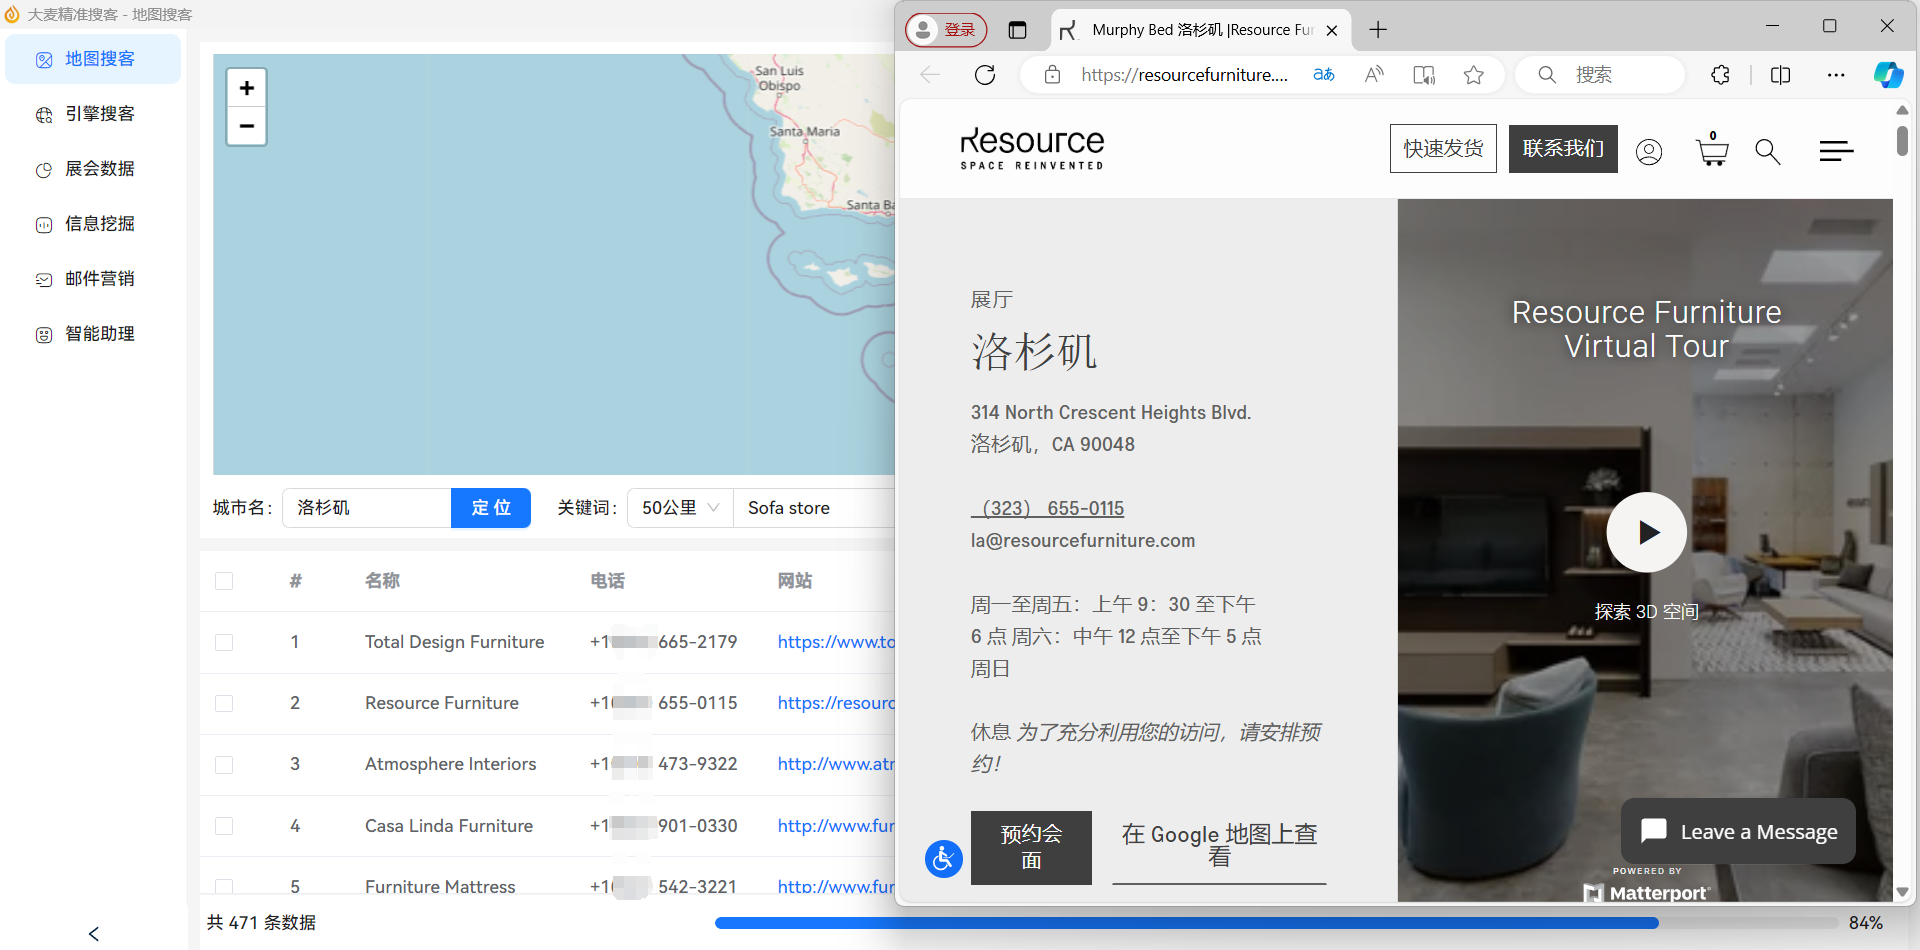The height and width of the screenshot is (950, 1920).
Task: Open the shopping cart icon
Action: [1712, 150]
